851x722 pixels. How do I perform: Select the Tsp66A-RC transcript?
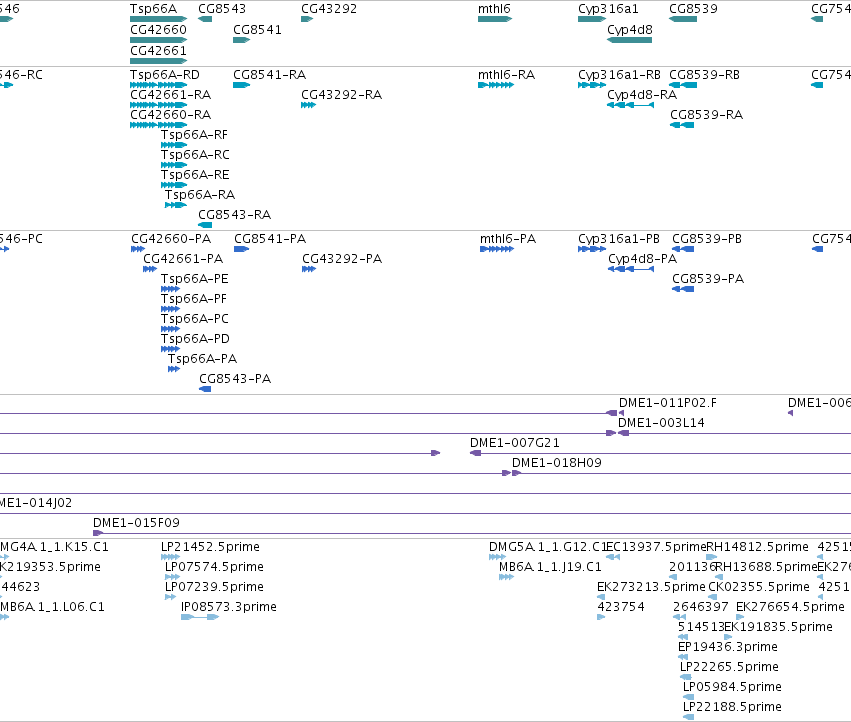tap(174, 165)
